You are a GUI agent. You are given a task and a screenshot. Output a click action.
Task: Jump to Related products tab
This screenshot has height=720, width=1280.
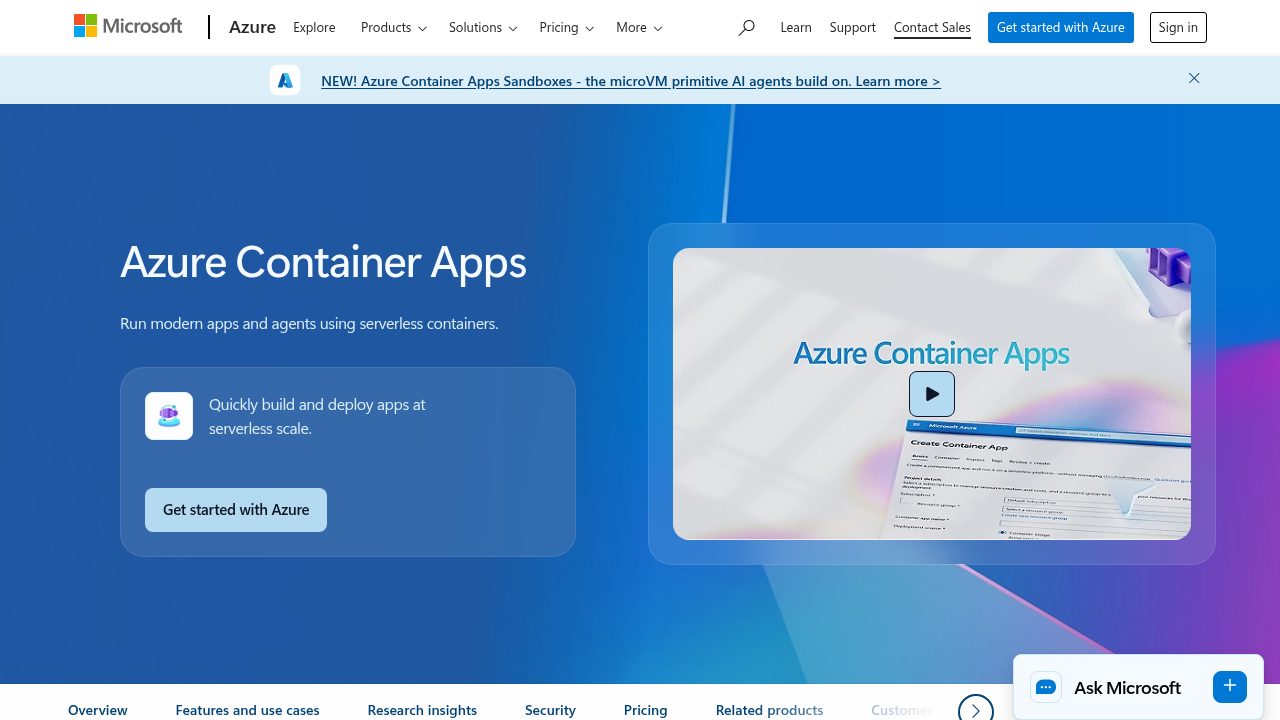tap(769, 710)
